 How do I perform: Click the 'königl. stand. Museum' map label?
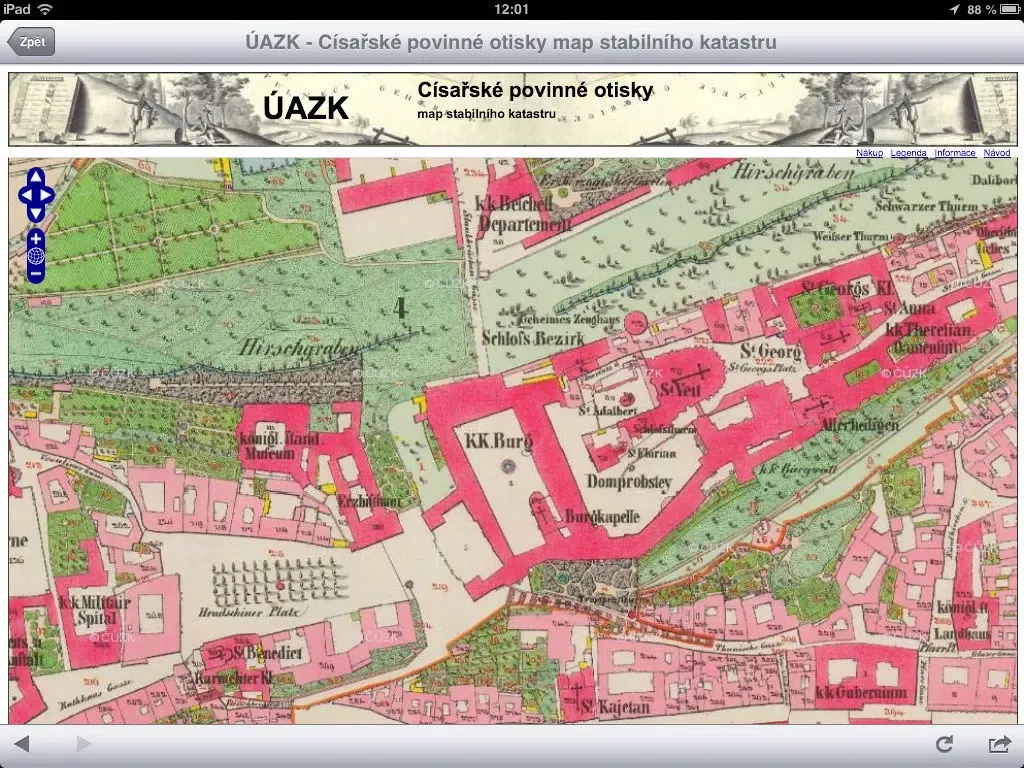pos(279,445)
